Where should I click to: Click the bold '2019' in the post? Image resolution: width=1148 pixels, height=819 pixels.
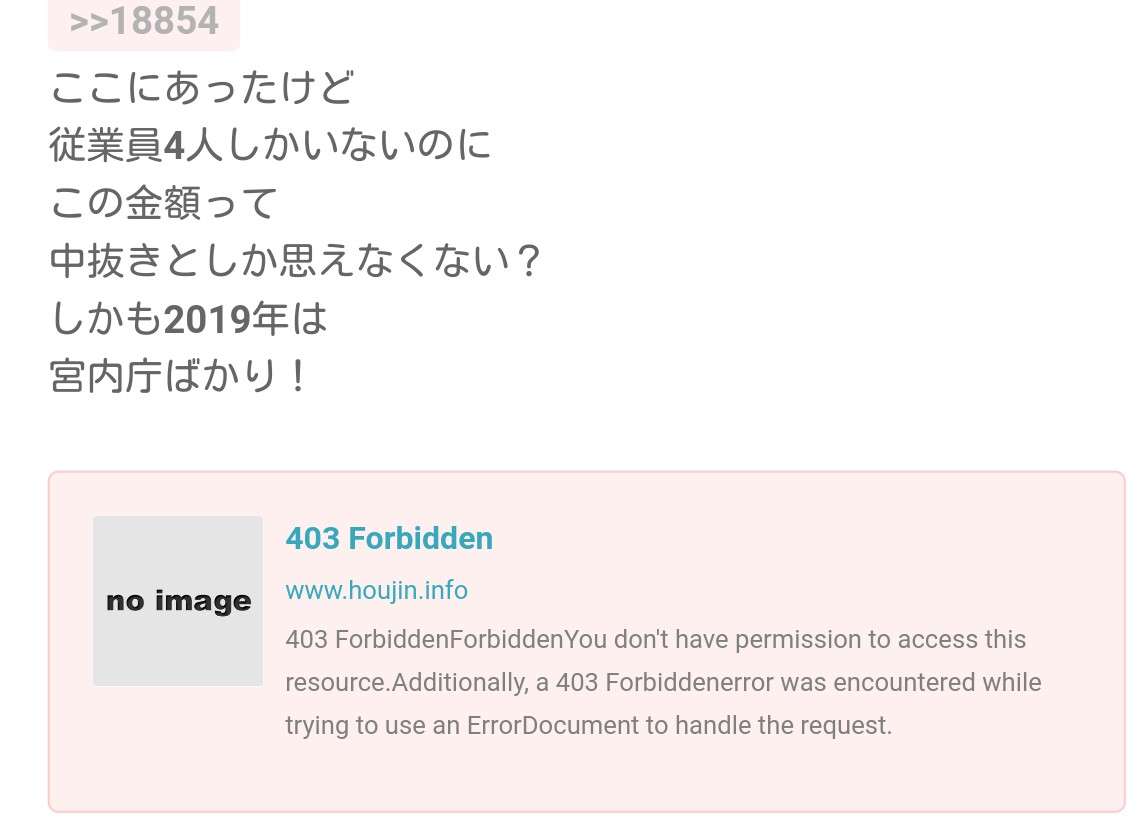point(206,319)
